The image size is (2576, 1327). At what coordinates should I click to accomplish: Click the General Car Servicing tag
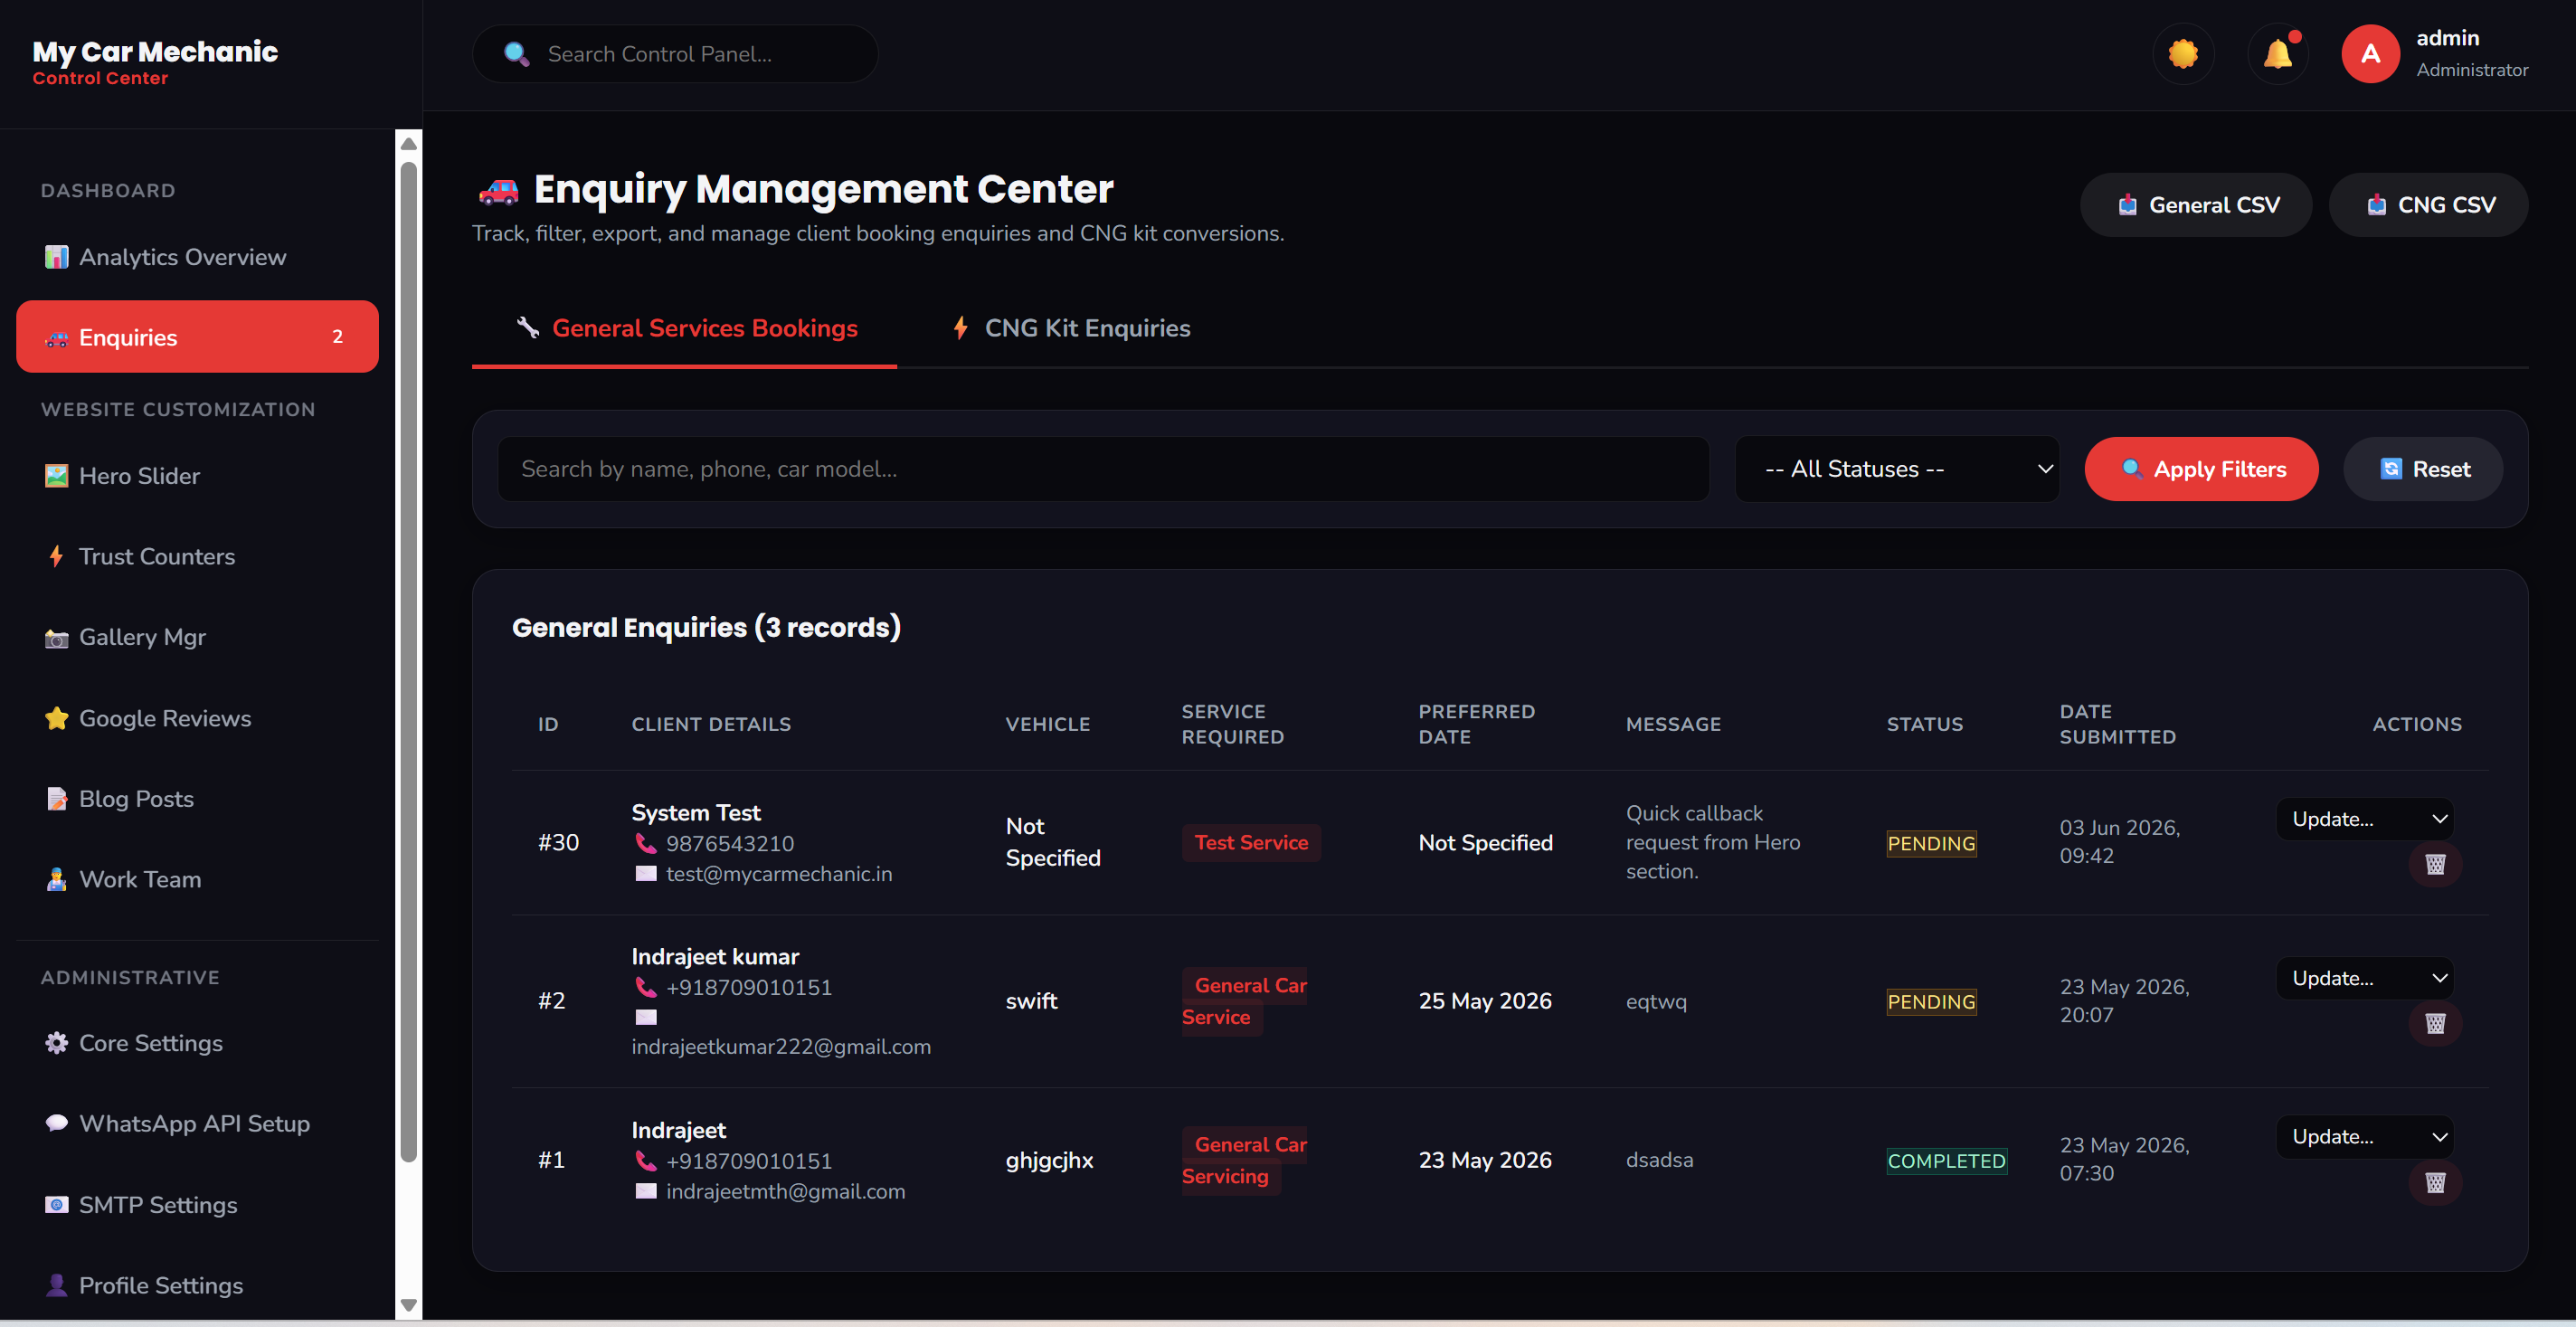tap(1244, 1160)
